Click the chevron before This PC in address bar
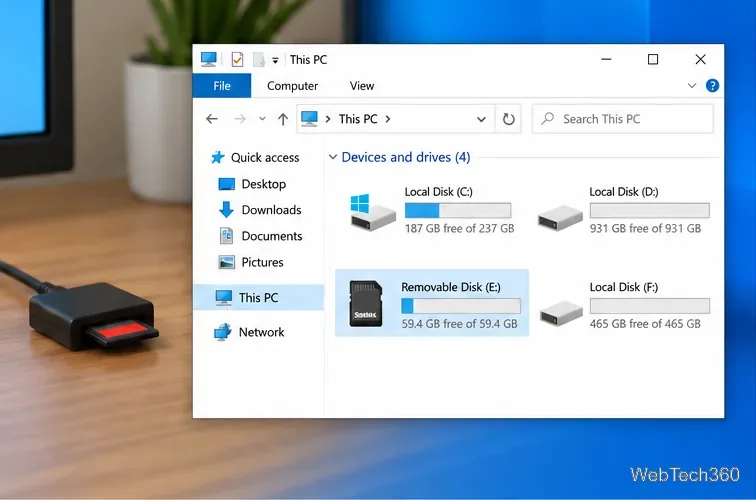Image resolution: width=756 pixels, height=500 pixels. [328, 119]
